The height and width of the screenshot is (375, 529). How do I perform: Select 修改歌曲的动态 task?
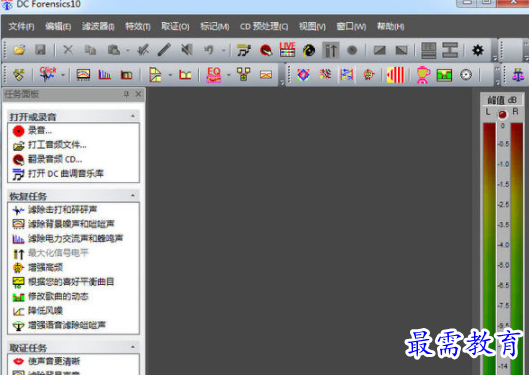point(50,296)
